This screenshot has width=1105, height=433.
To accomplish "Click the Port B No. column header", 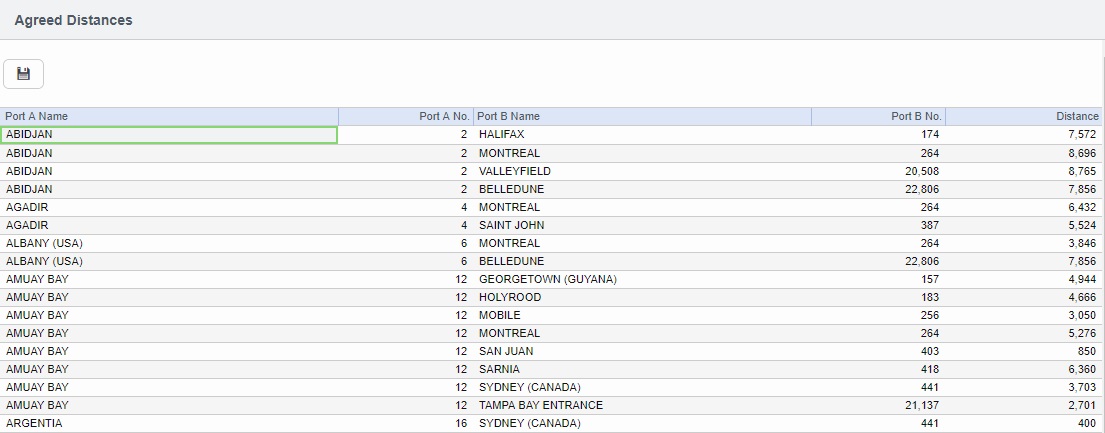I will point(877,116).
